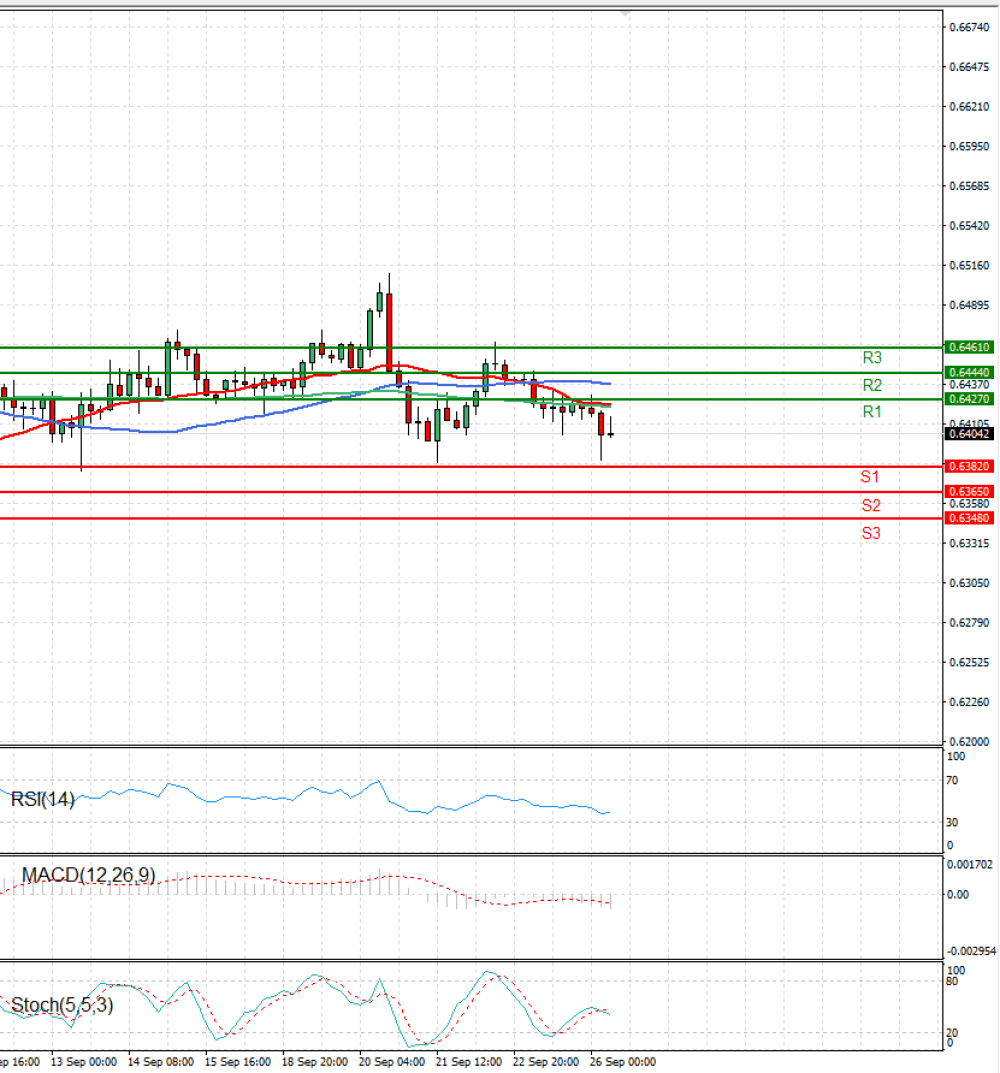The height and width of the screenshot is (1073, 1000).
Task: Select the 0.64270 price tag
Action: (969, 399)
